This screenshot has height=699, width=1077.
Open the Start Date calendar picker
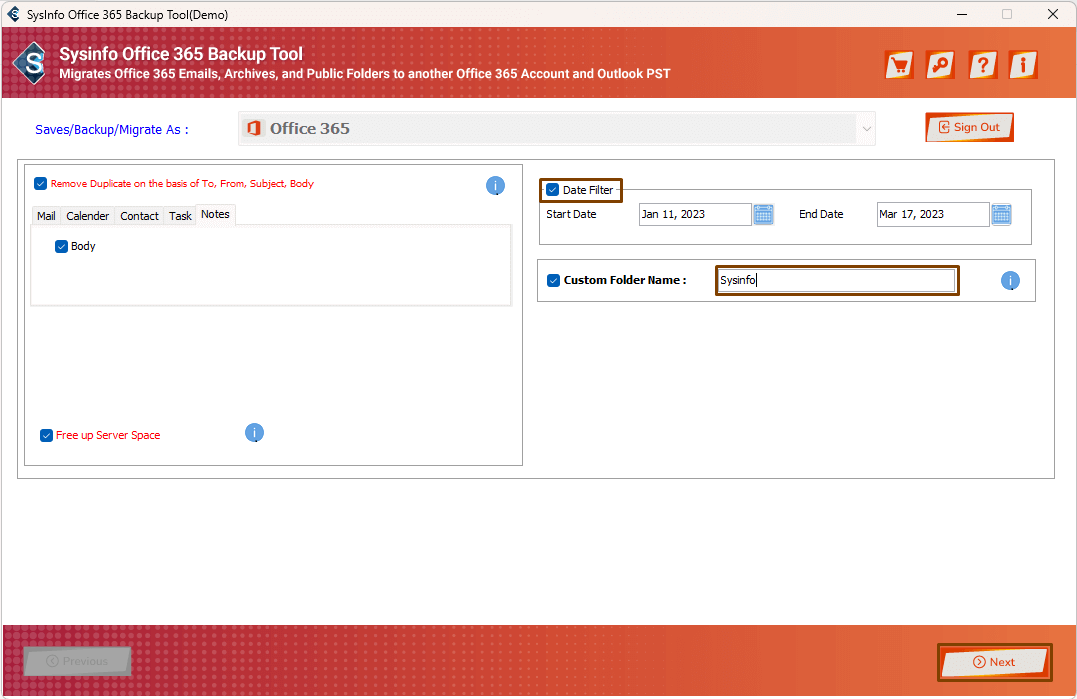coord(763,214)
